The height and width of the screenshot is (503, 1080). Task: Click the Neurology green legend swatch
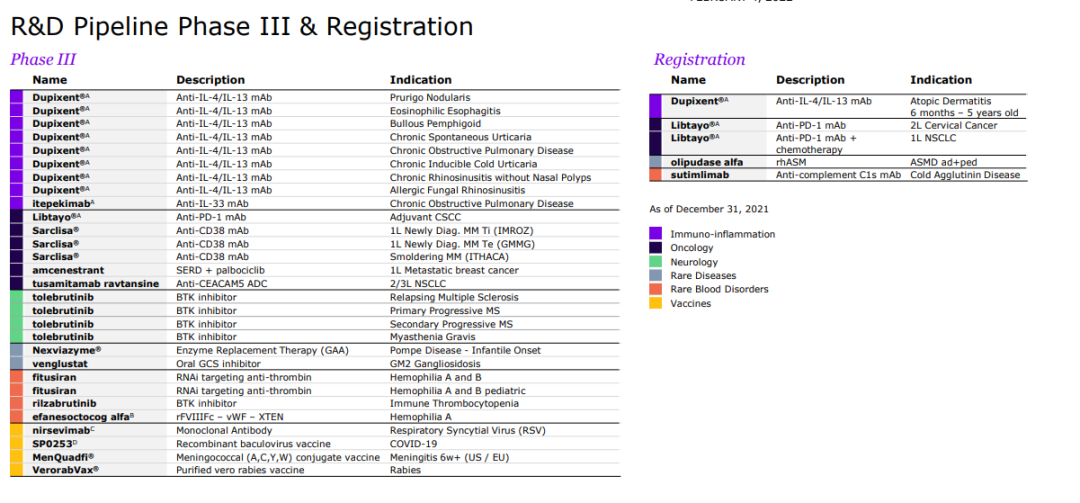(x=655, y=262)
